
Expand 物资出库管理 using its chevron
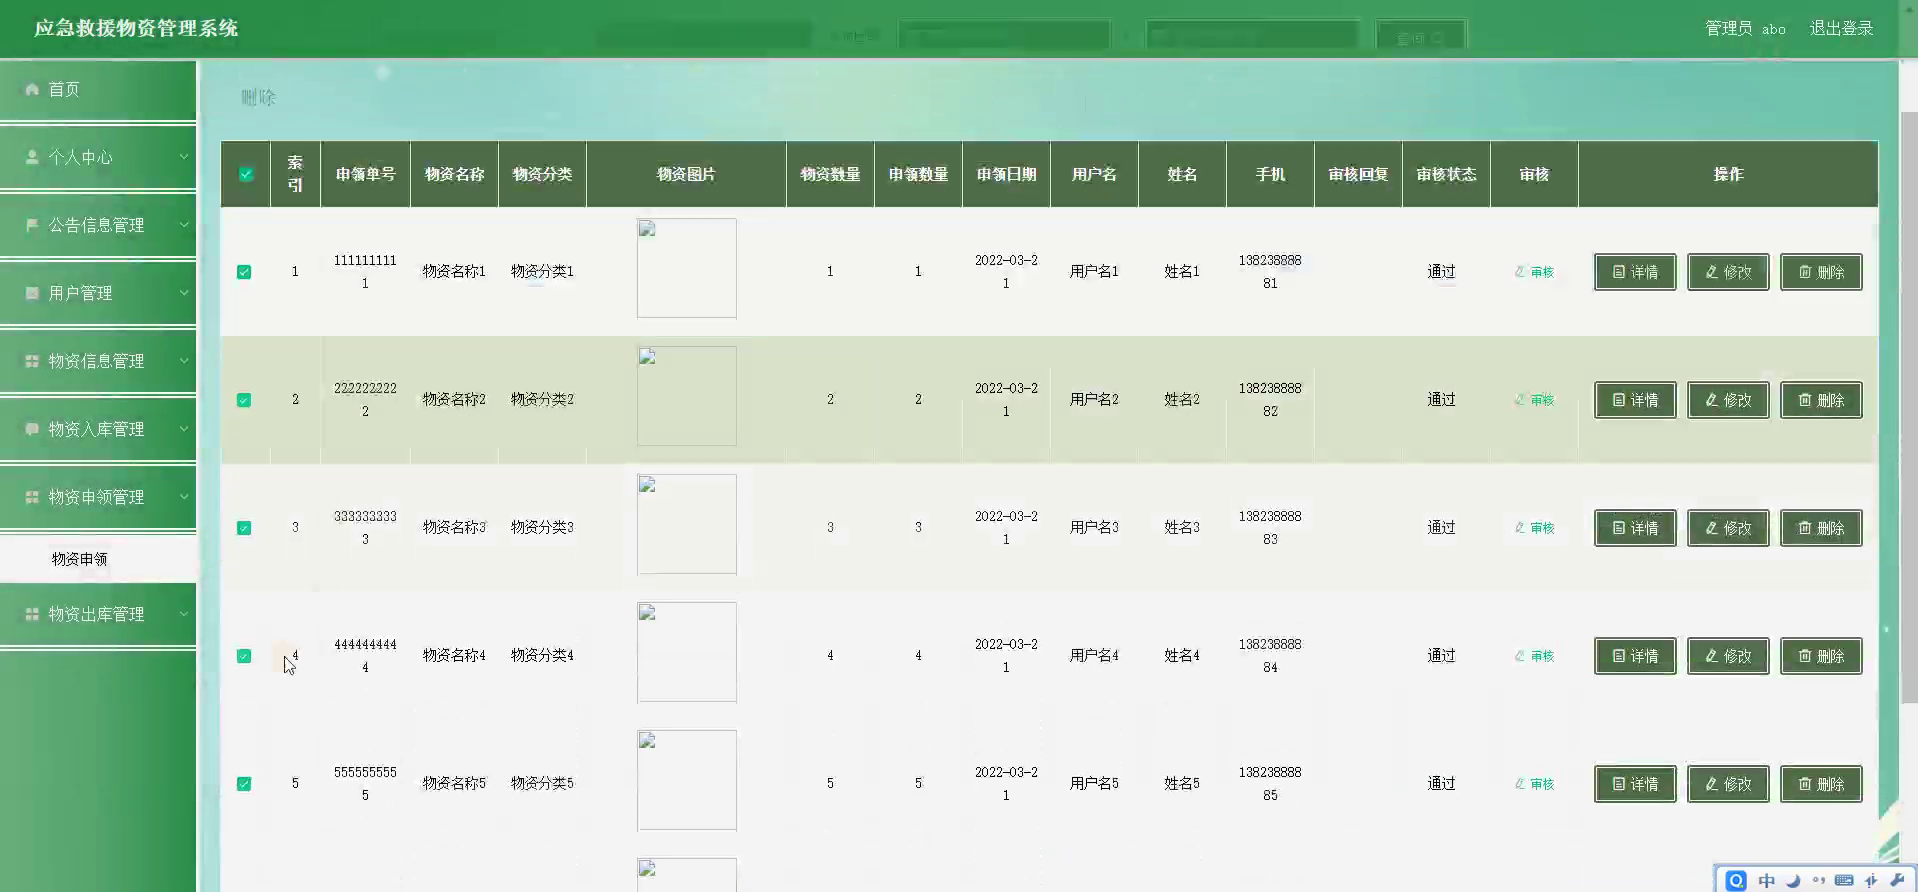184,614
